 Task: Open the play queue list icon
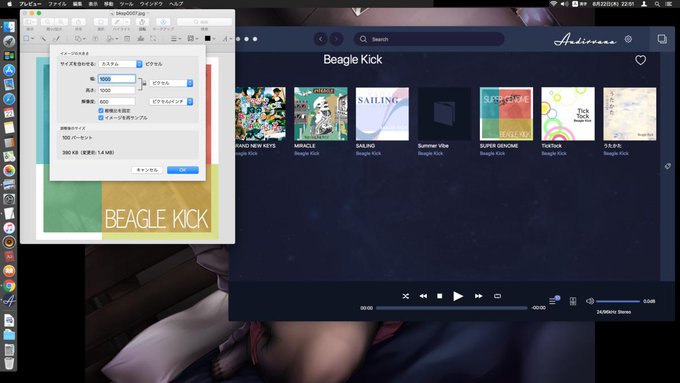[x=553, y=301]
